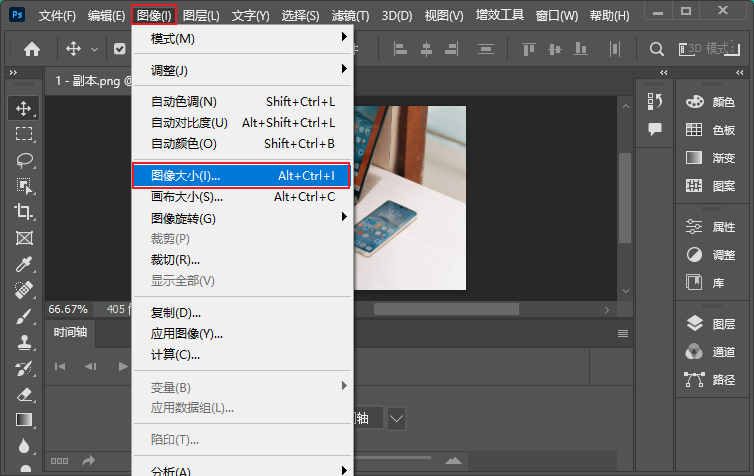Open the timeline type dropdown arrow
Viewport: 754px width, 476px height.
click(397, 418)
